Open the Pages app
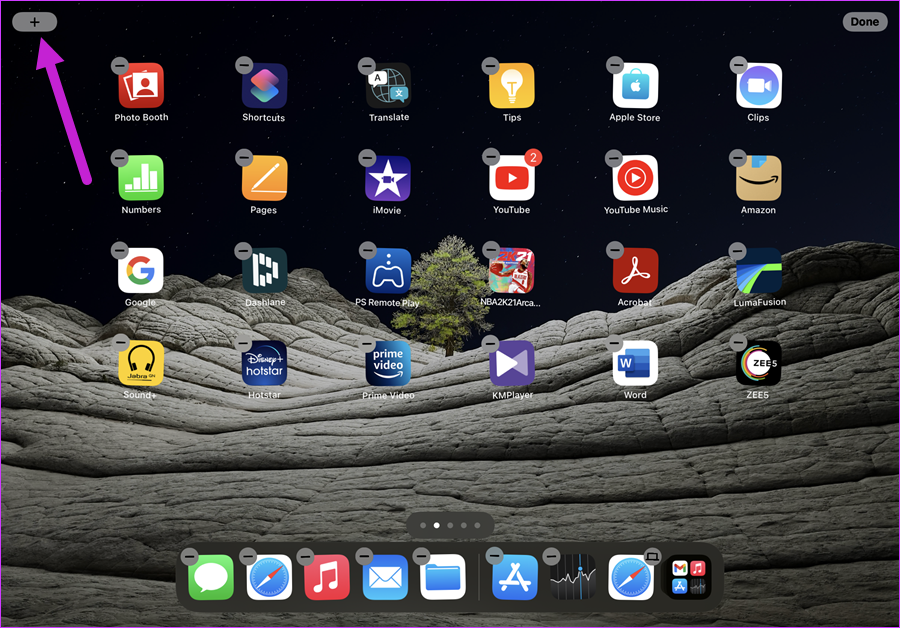Screen dimensions: 900x628 coord(265,178)
